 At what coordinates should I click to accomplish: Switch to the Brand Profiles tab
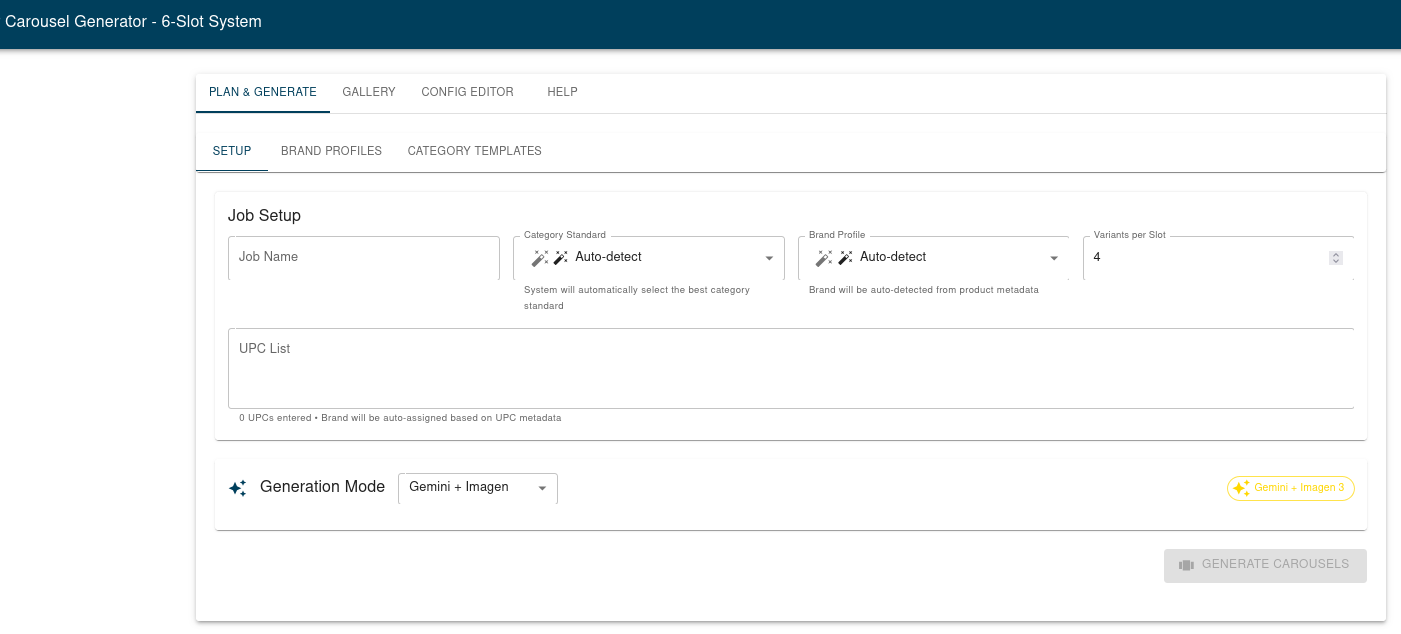pos(331,151)
